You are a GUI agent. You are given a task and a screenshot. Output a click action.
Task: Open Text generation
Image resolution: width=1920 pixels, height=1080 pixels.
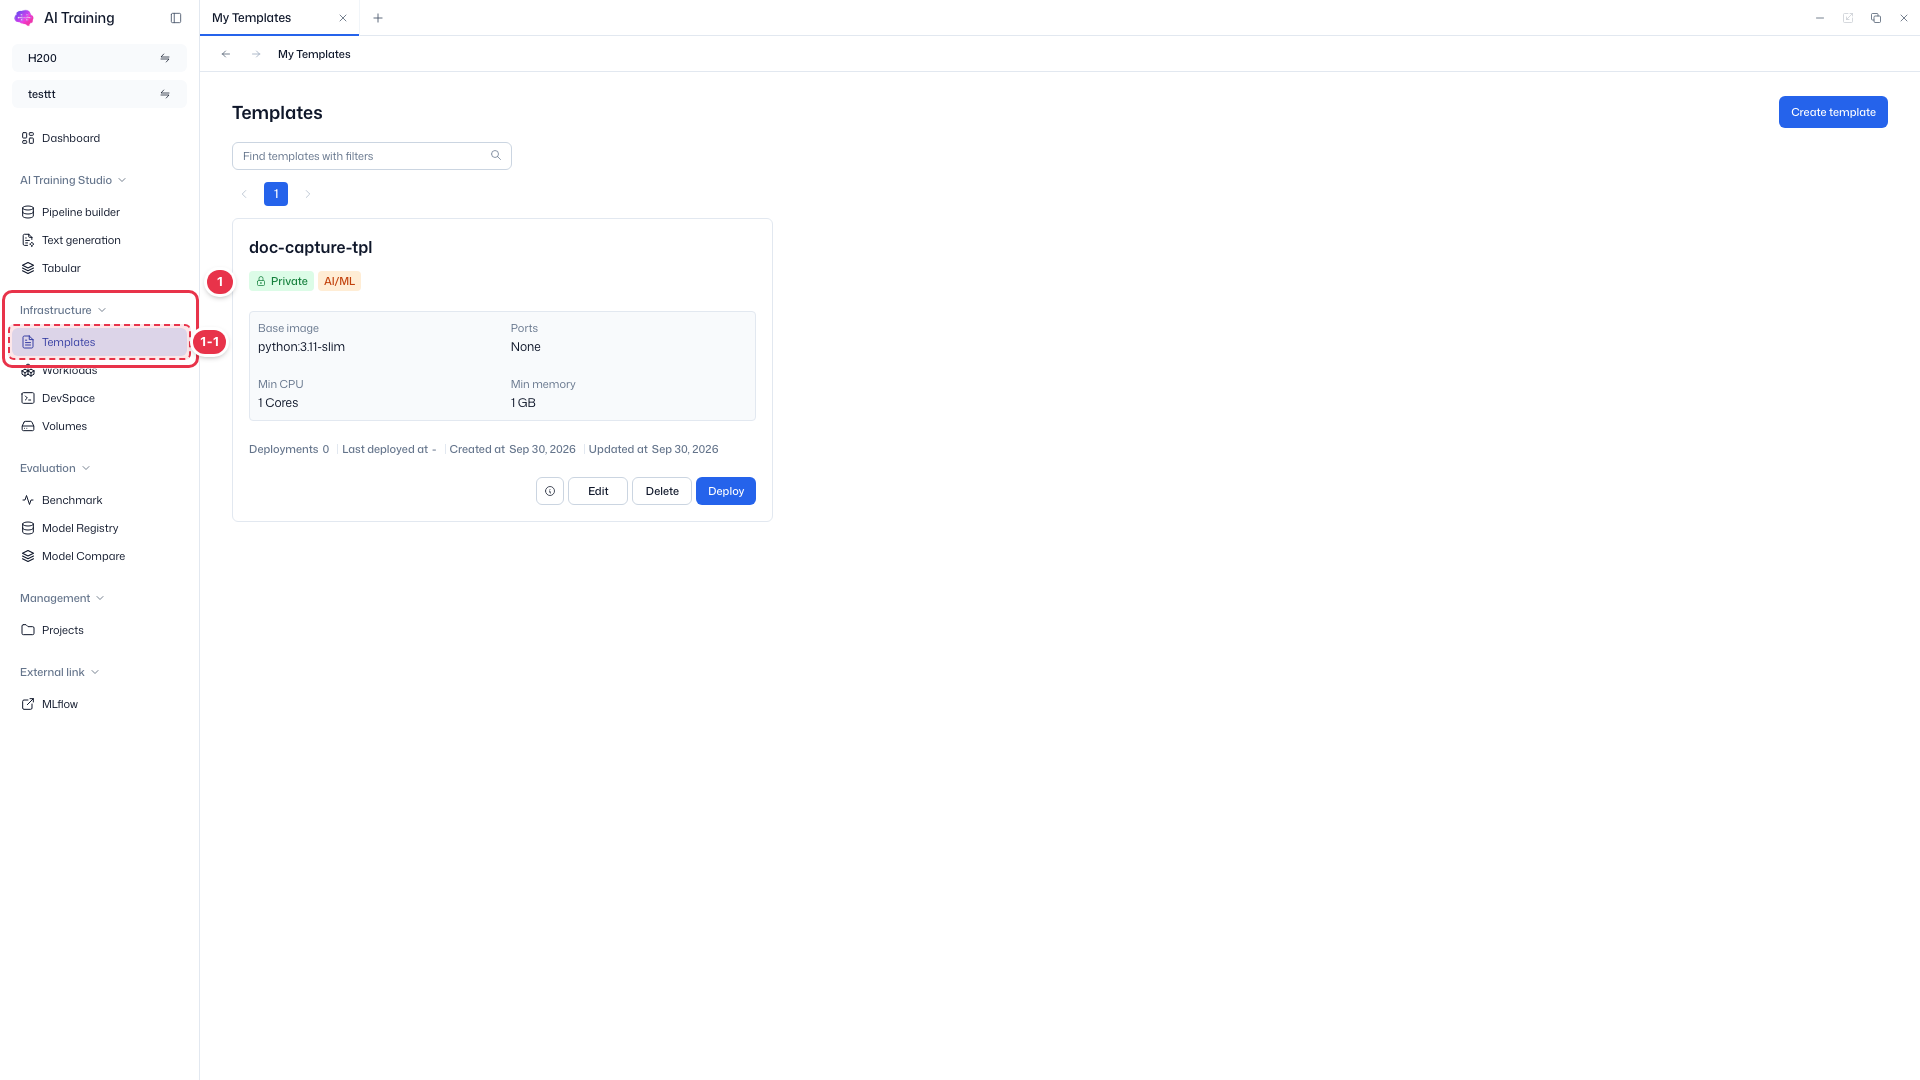point(99,240)
